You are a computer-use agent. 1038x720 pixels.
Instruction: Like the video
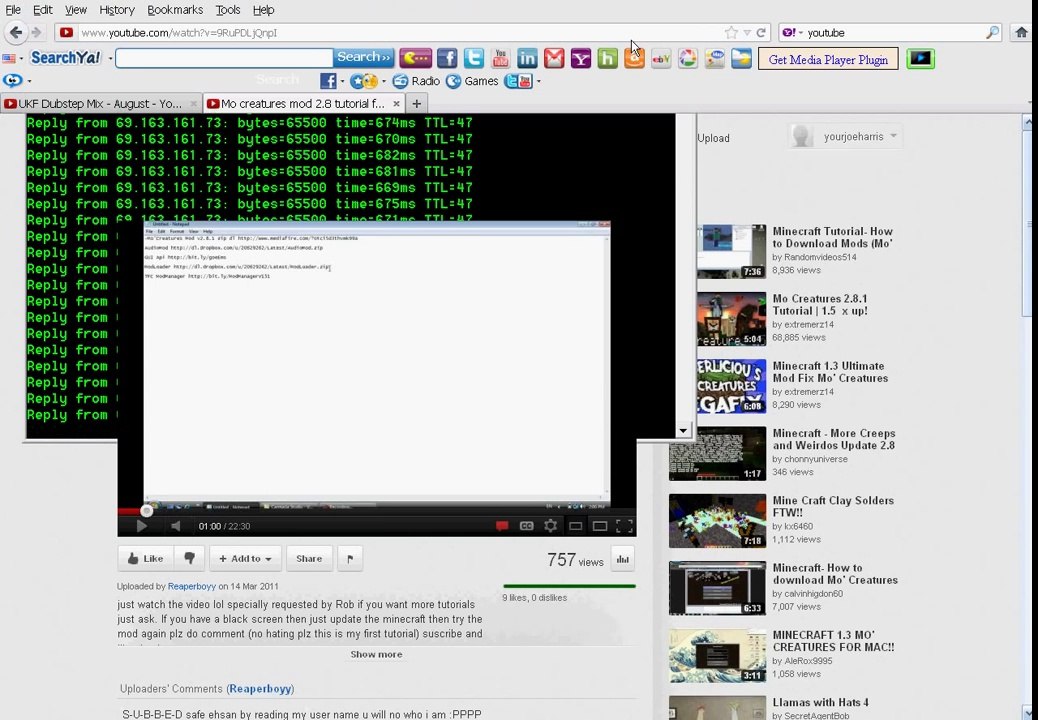click(146, 559)
